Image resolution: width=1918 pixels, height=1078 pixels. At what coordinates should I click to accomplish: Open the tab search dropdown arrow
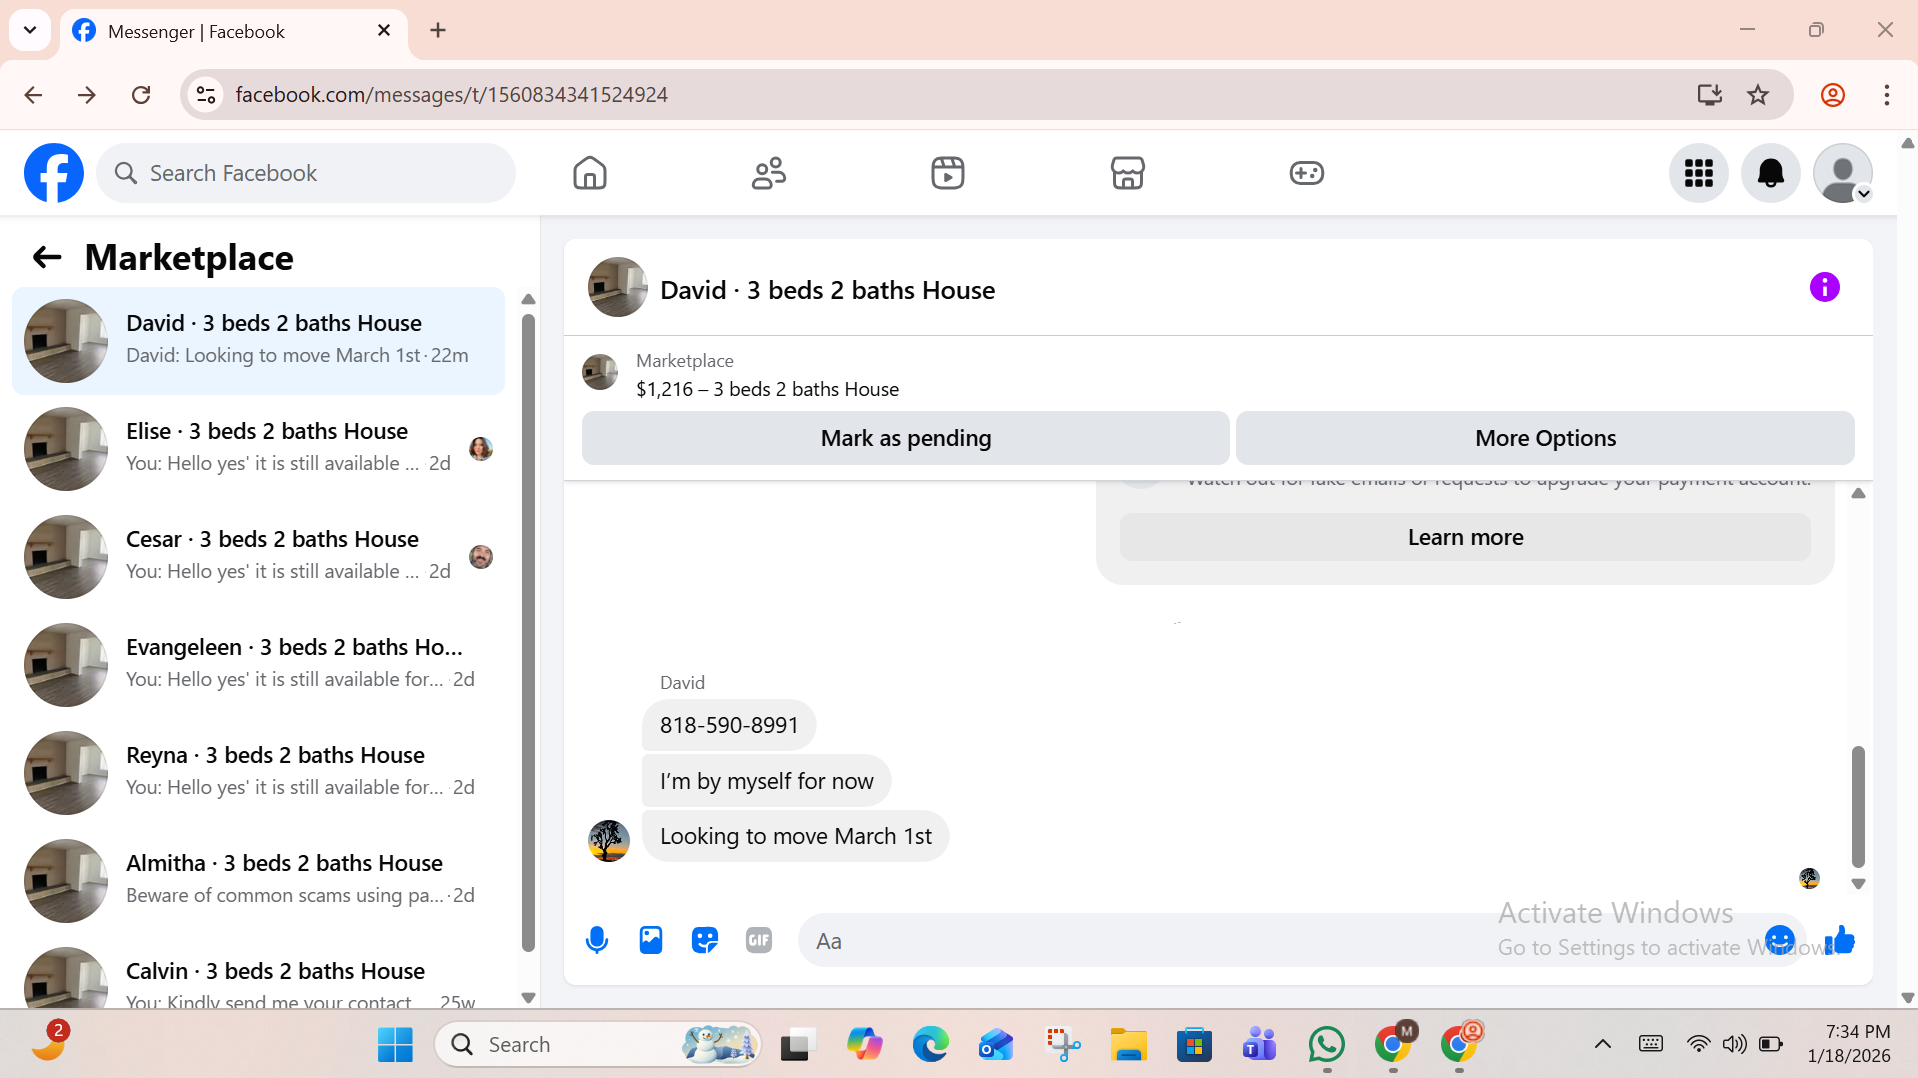30,30
